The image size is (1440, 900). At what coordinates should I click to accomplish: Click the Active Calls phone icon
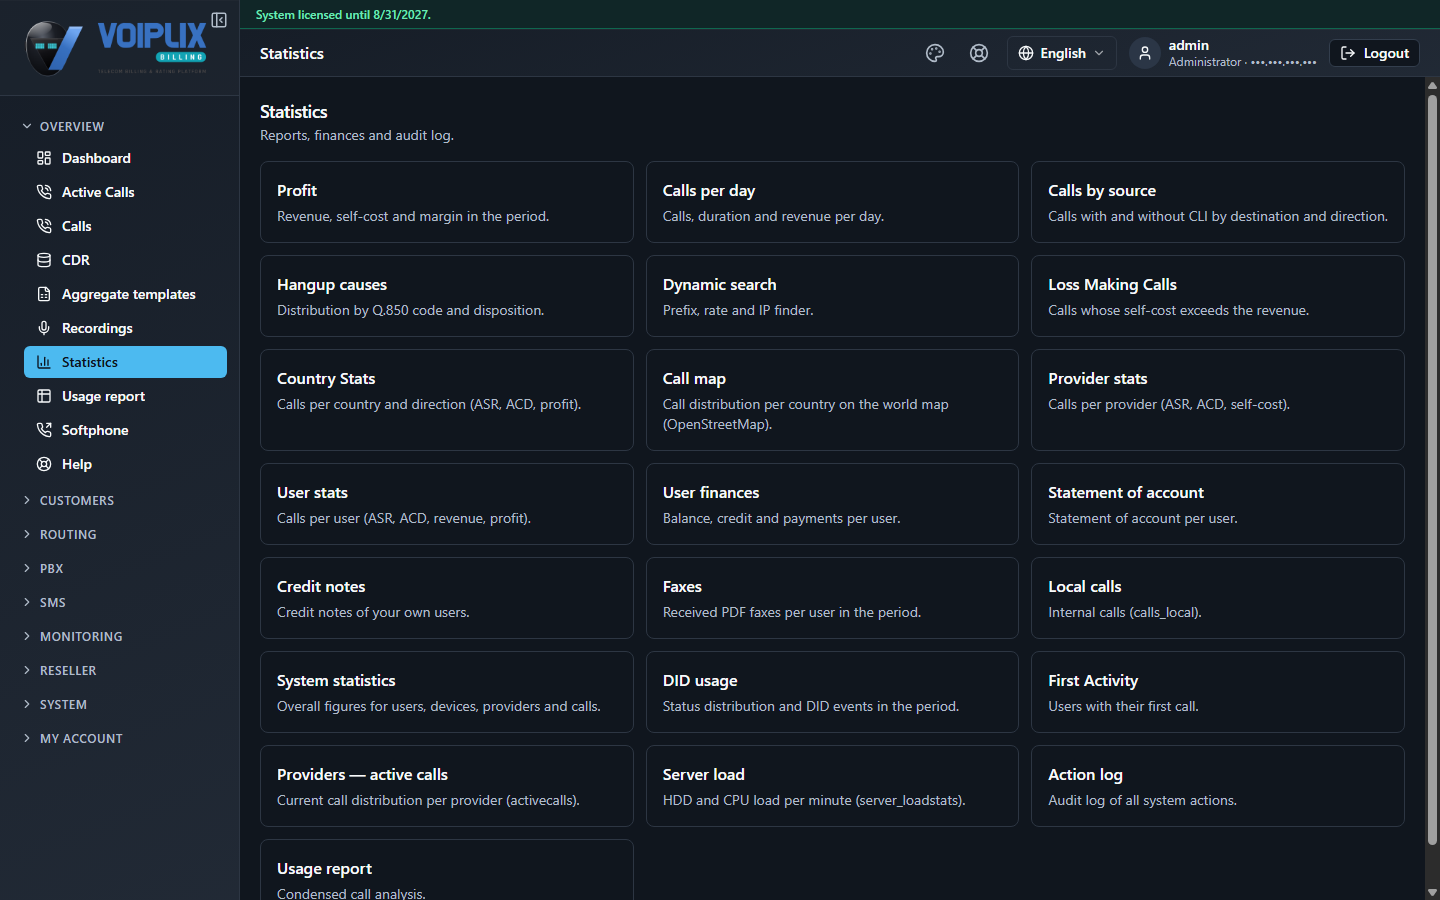point(44,192)
